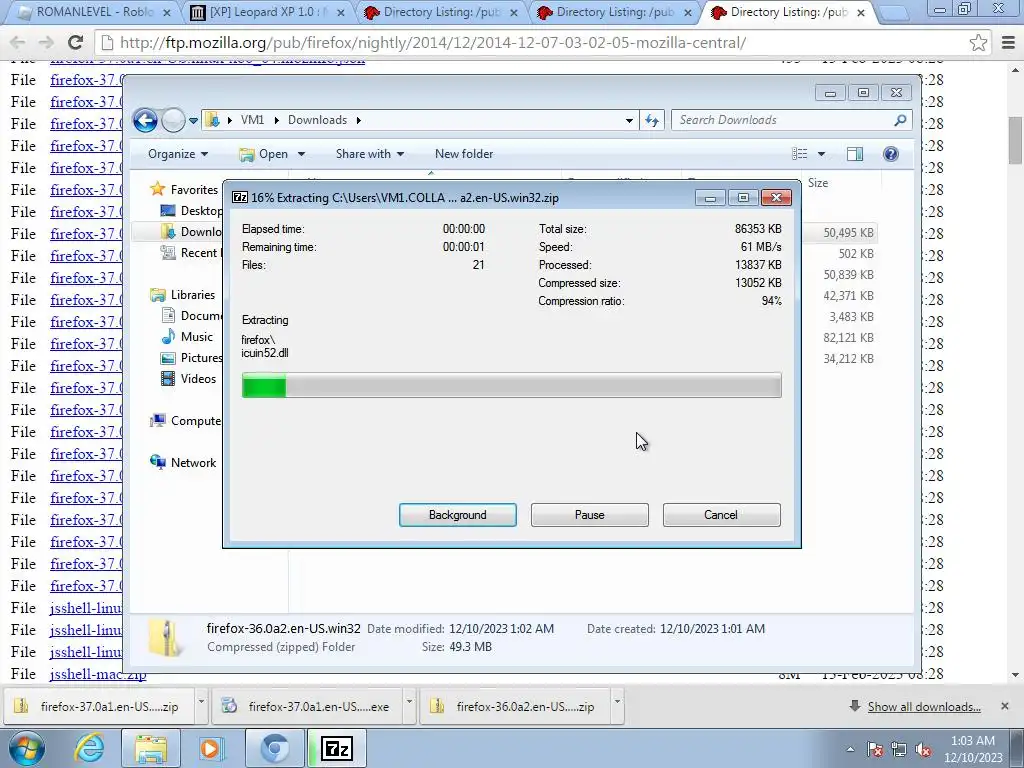Open firefox-36.0a2.en-US....zip download item

coord(513,706)
